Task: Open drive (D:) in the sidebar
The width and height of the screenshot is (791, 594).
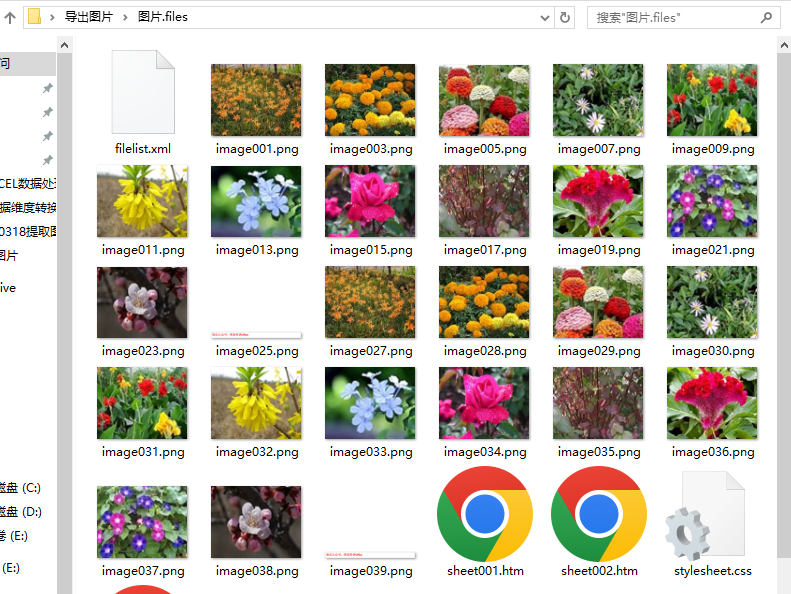Action: [21, 512]
